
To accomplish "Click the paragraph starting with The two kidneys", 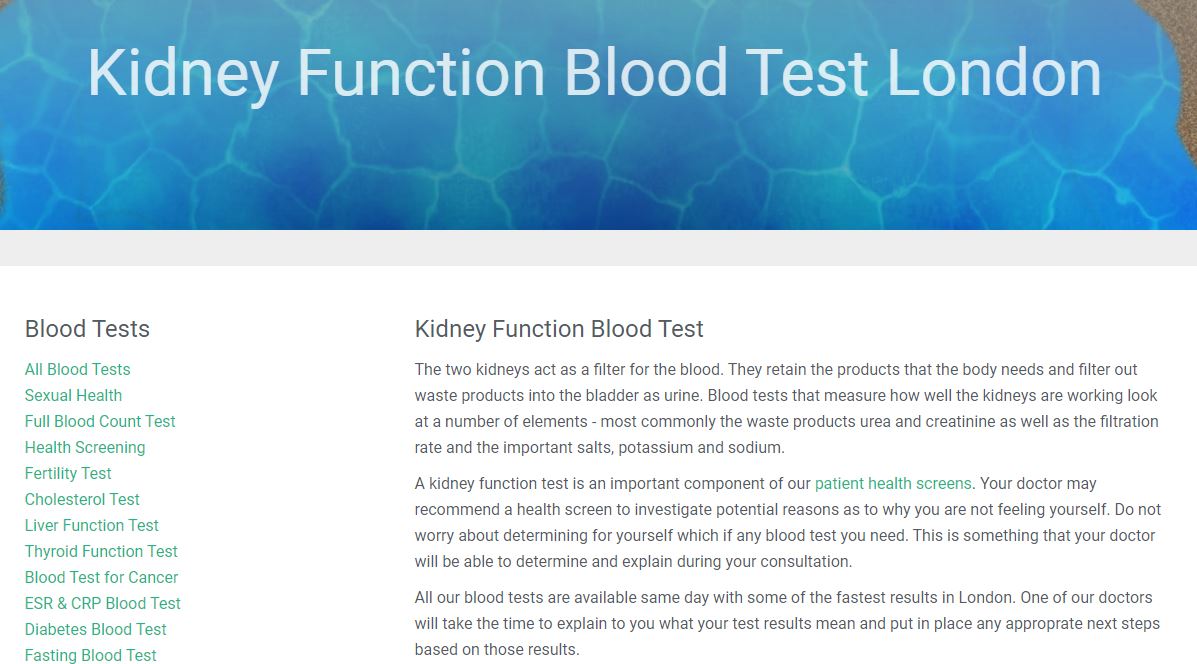I will pos(786,408).
